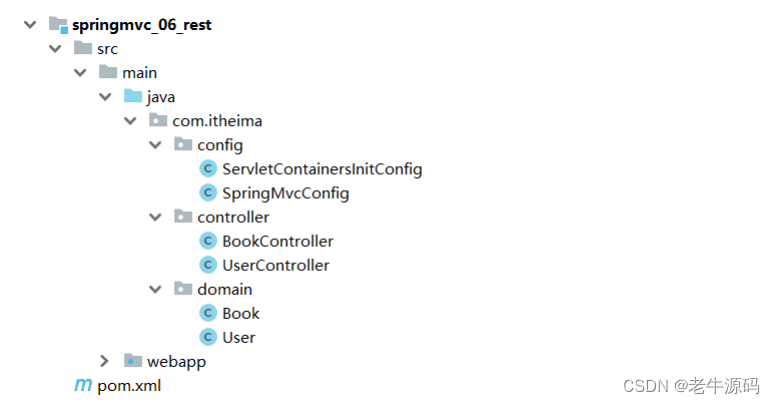Image resolution: width=775 pixels, height=404 pixels.
Task: Click the Book class icon
Action: pos(208,314)
